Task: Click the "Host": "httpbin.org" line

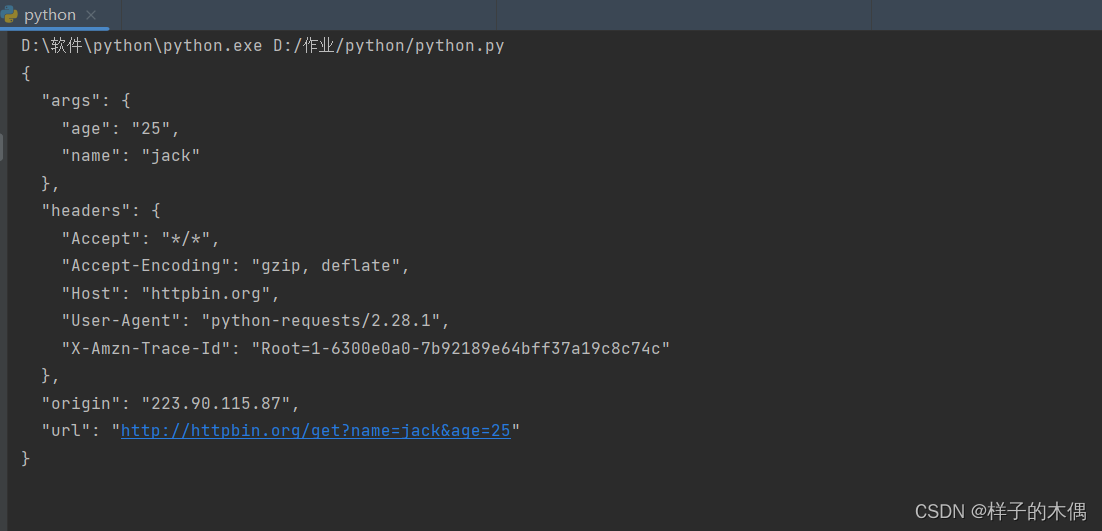Action: pyautogui.click(x=171, y=294)
